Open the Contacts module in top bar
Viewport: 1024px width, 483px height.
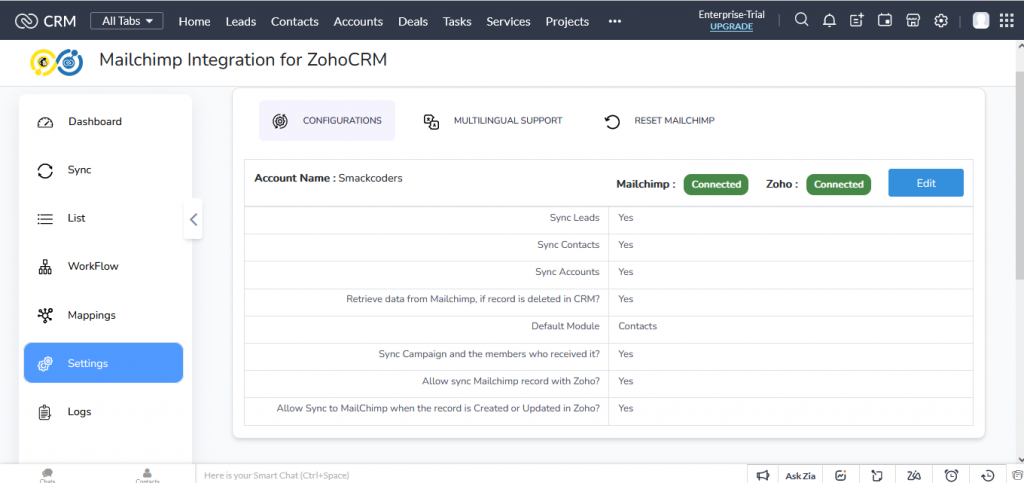click(x=295, y=22)
